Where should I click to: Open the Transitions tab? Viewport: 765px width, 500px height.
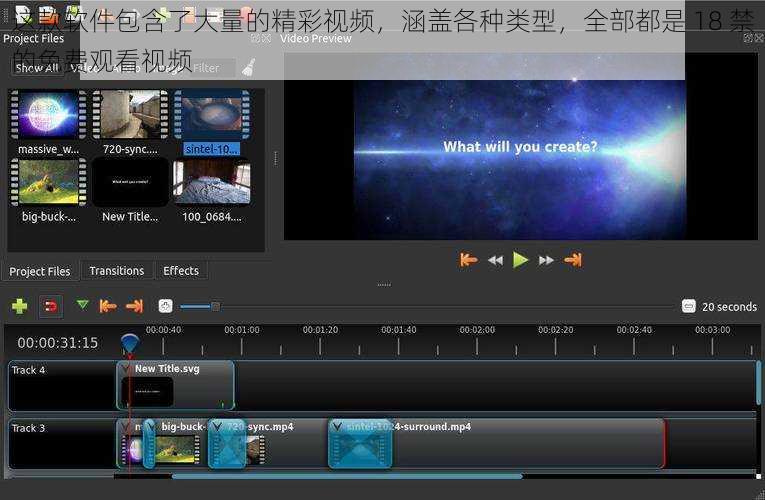[117, 271]
